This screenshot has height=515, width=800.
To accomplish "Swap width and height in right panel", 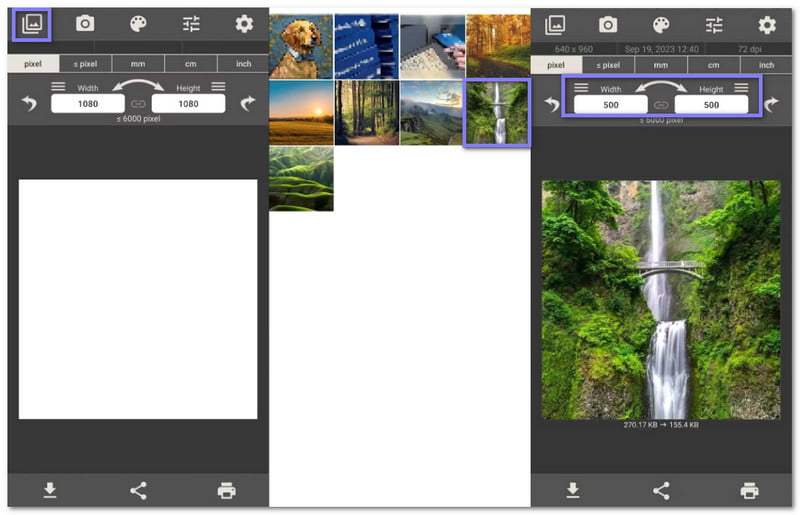I will pyautogui.click(x=661, y=86).
